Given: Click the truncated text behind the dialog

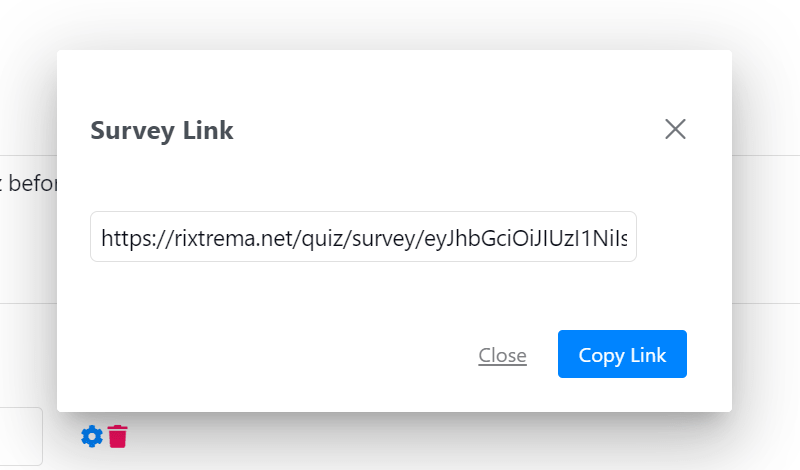Looking at the screenshot, I should click(x=28, y=184).
